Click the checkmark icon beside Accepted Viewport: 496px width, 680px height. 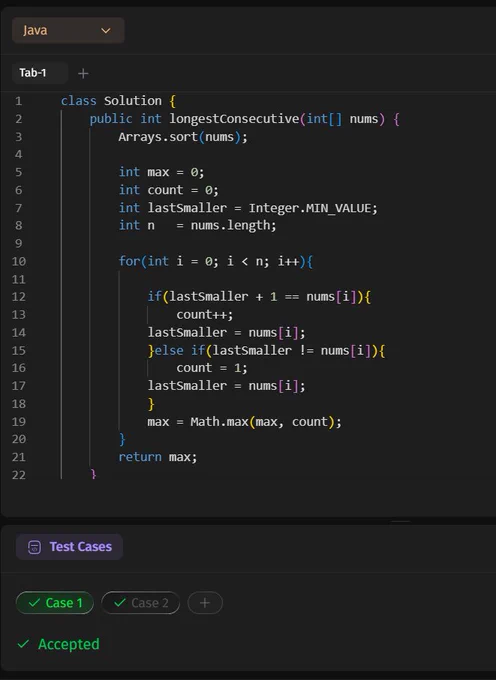pos(23,644)
